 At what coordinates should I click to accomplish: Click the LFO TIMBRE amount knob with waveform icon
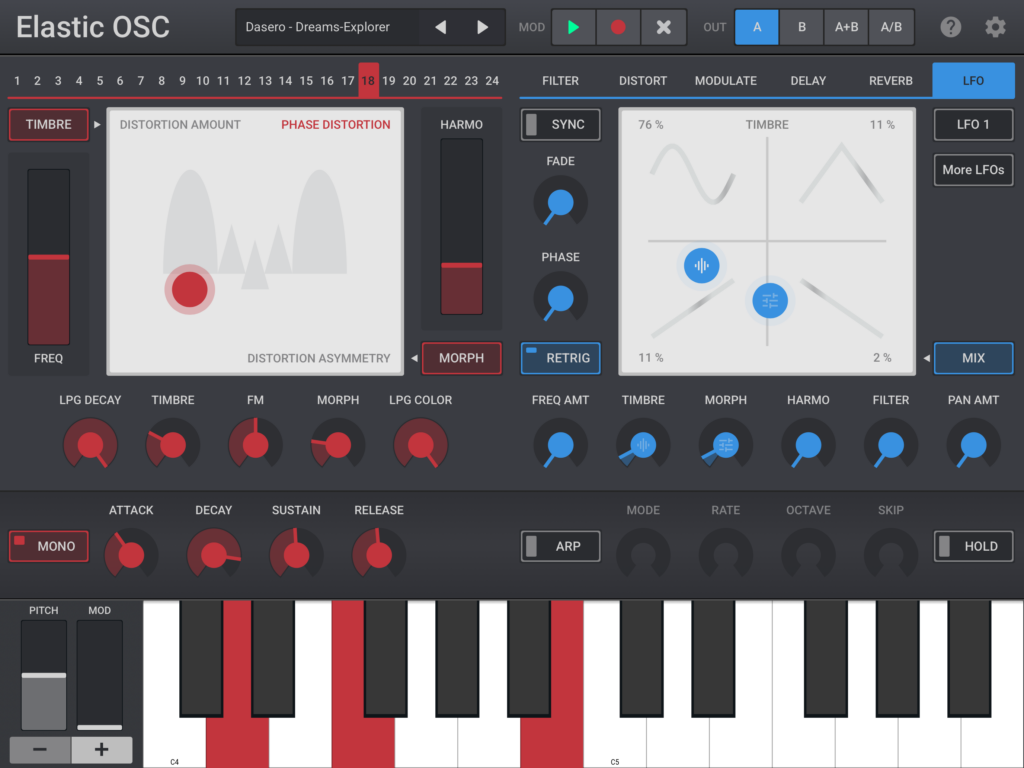point(643,445)
